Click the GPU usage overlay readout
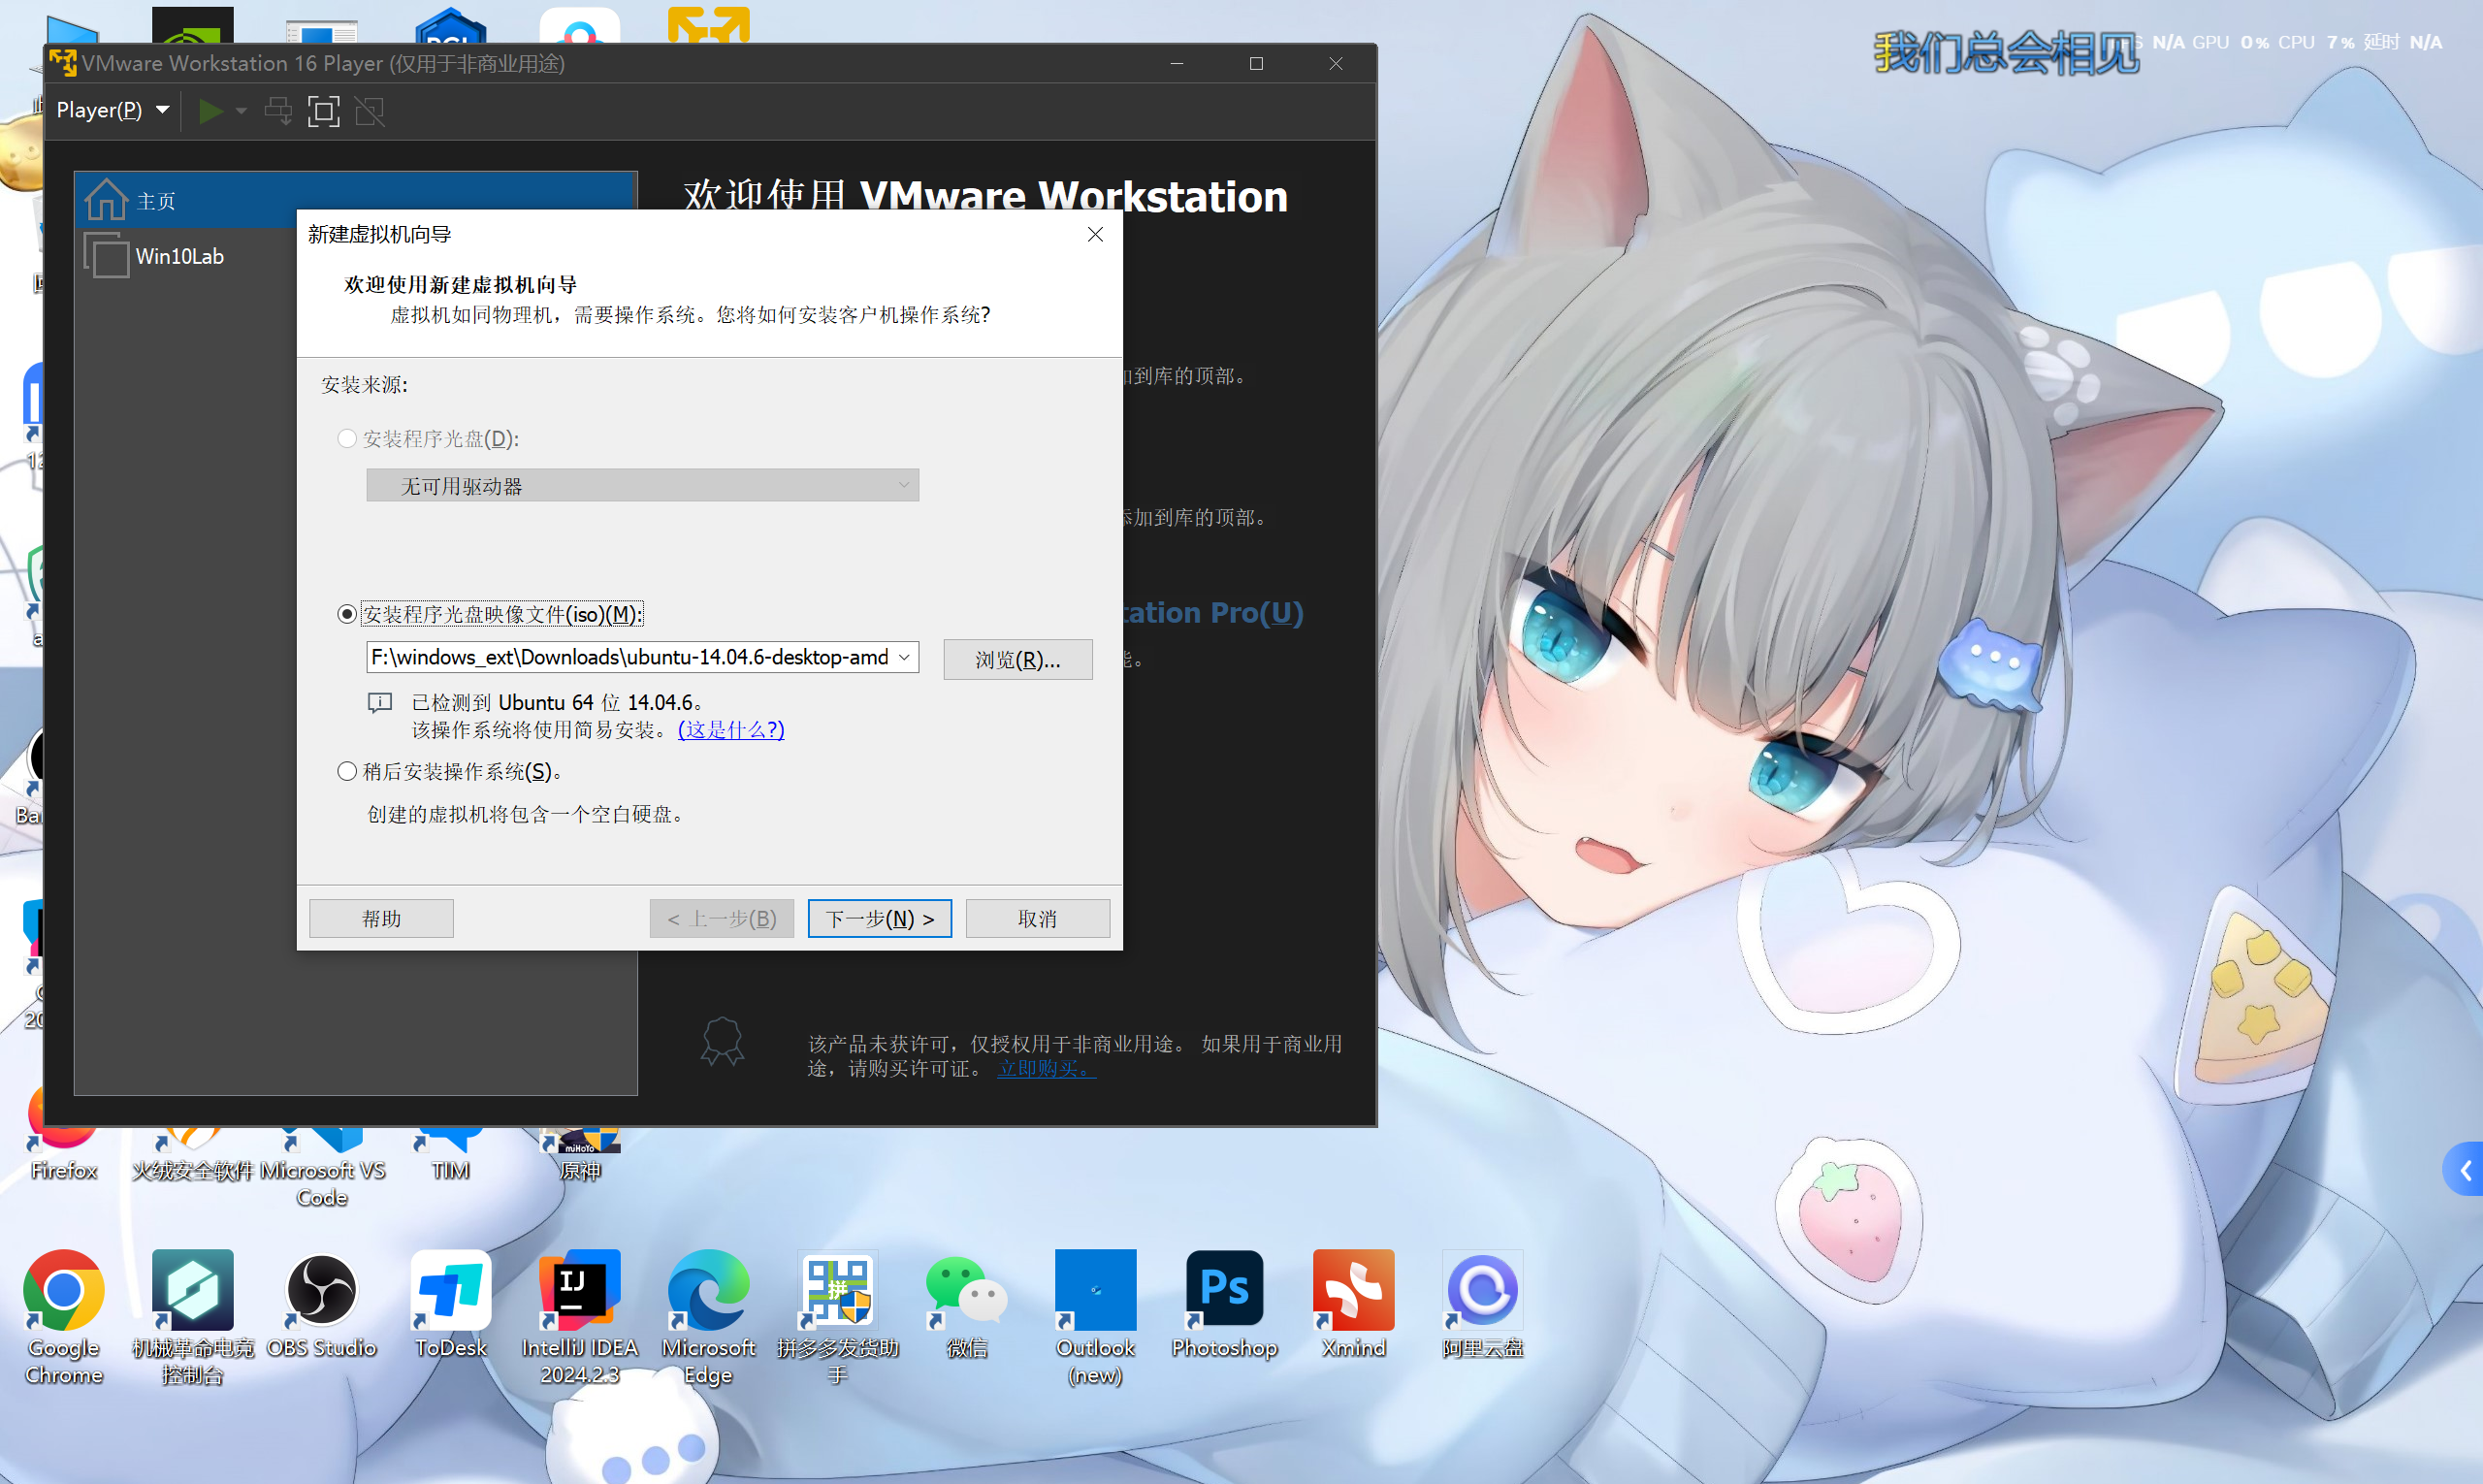The width and height of the screenshot is (2483, 1484). (x=2230, y=42)
